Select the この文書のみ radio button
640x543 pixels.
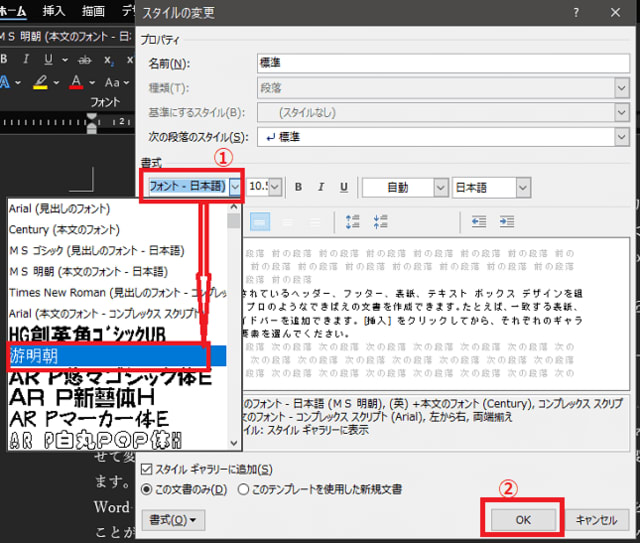pos(148,490)
